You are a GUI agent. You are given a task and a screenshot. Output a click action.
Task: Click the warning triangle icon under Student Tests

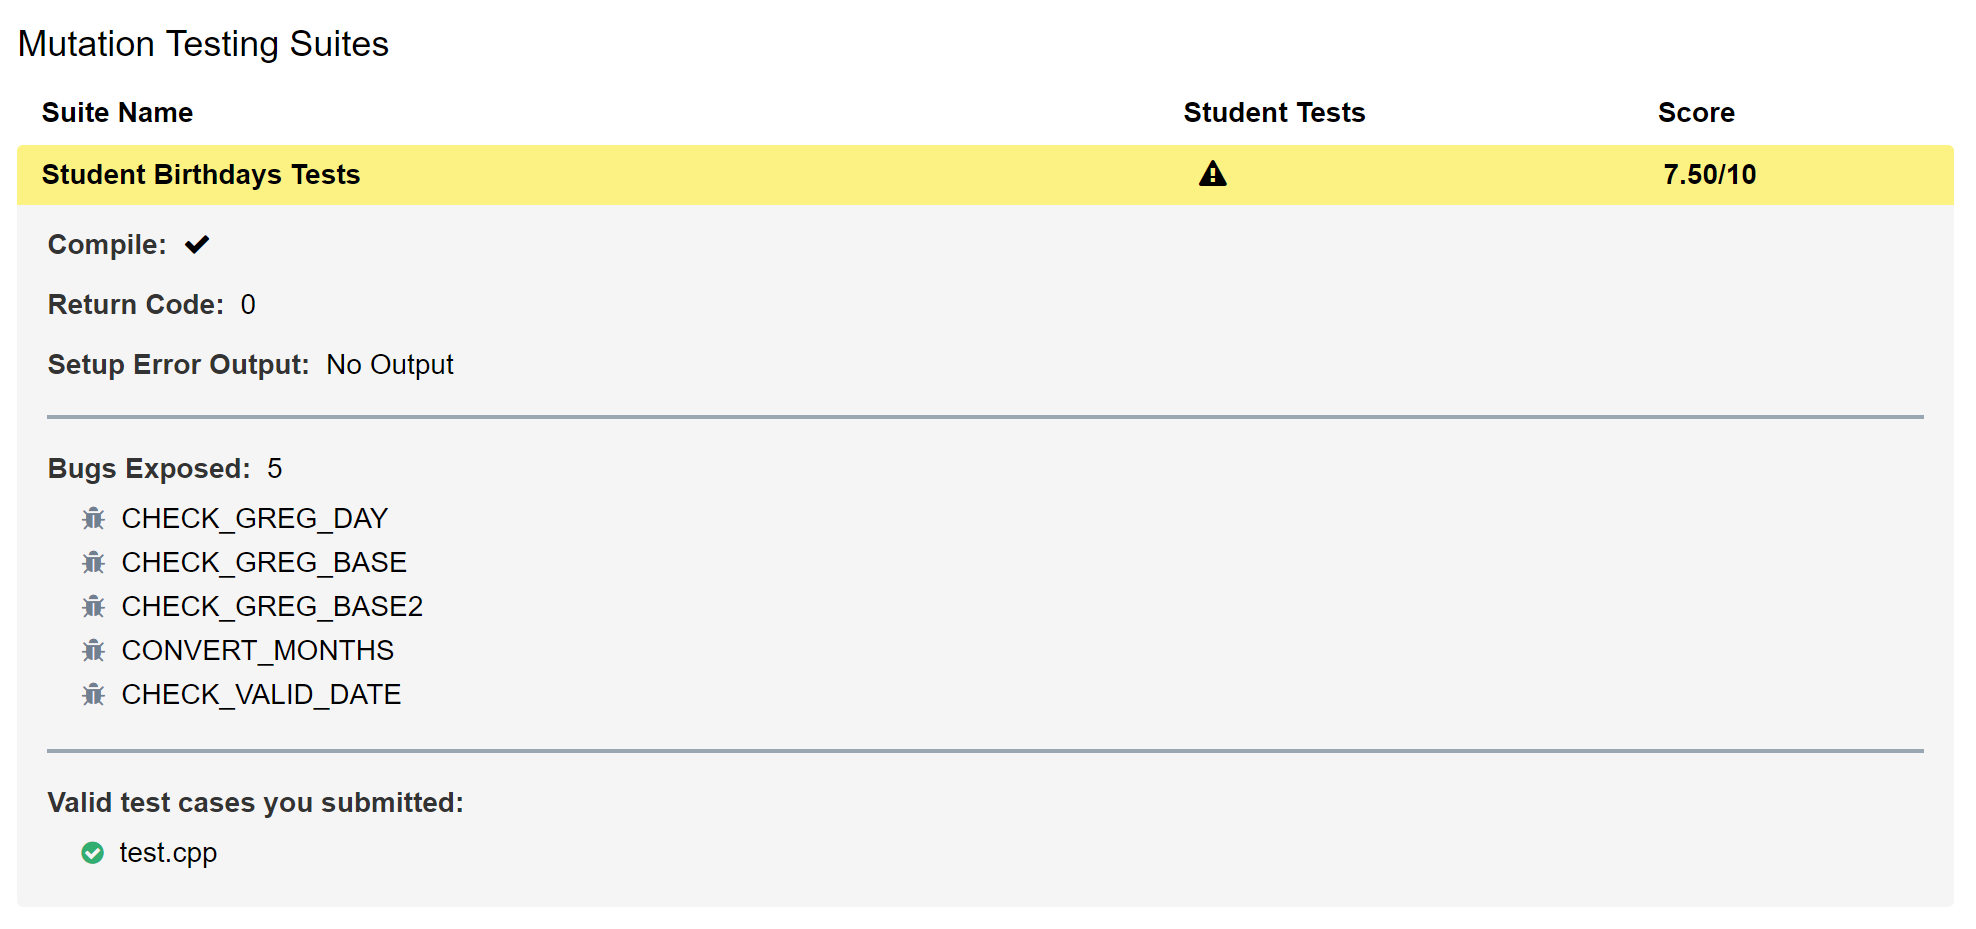click(x=1212, y=174)
